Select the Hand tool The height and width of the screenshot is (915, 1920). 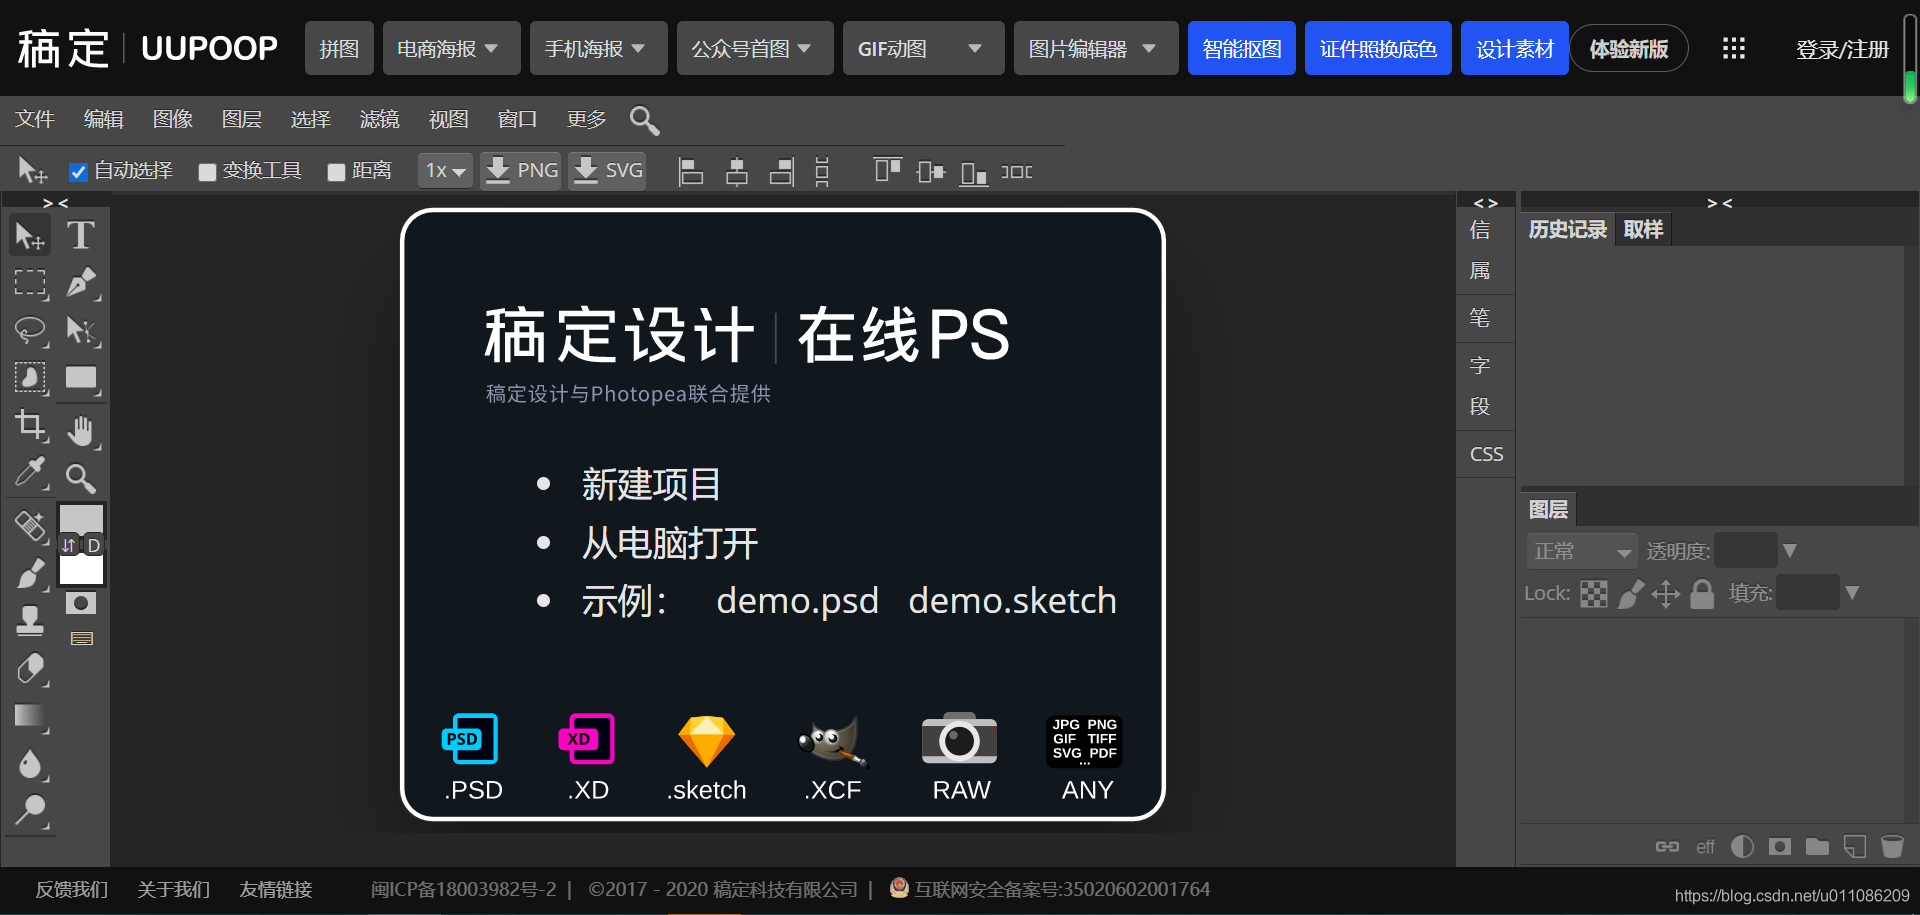[81, 431]
